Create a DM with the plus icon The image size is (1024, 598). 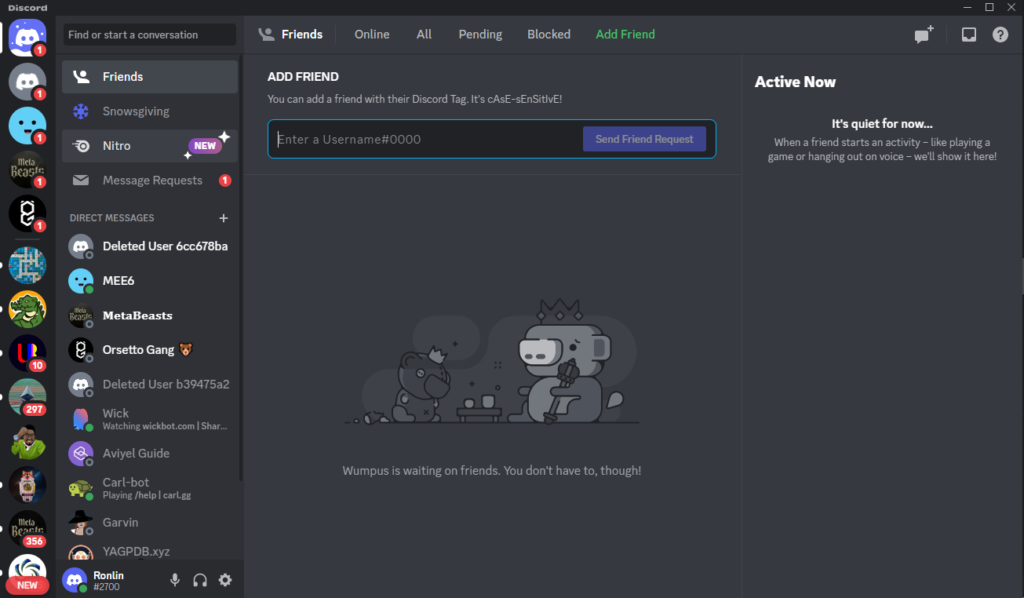pos(223,218)
